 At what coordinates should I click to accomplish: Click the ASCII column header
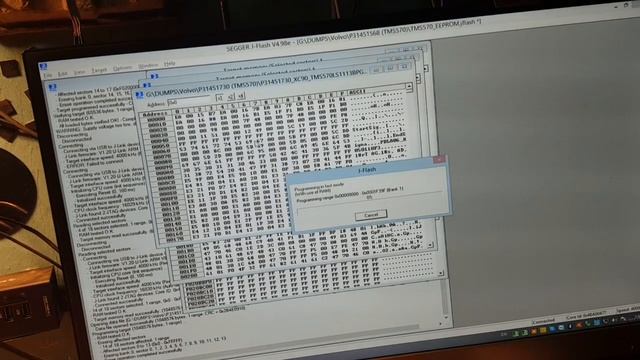coord(357,91)
